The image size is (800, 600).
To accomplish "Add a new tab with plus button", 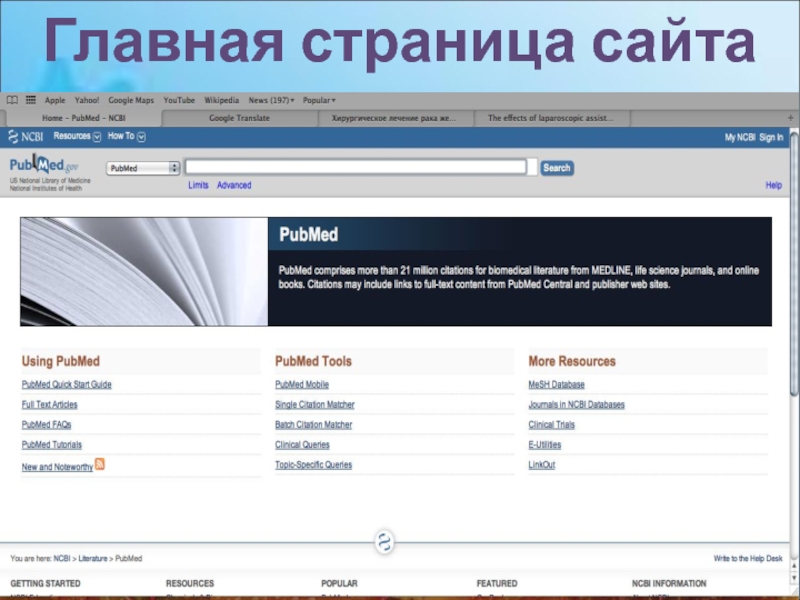I will point(790,118).
